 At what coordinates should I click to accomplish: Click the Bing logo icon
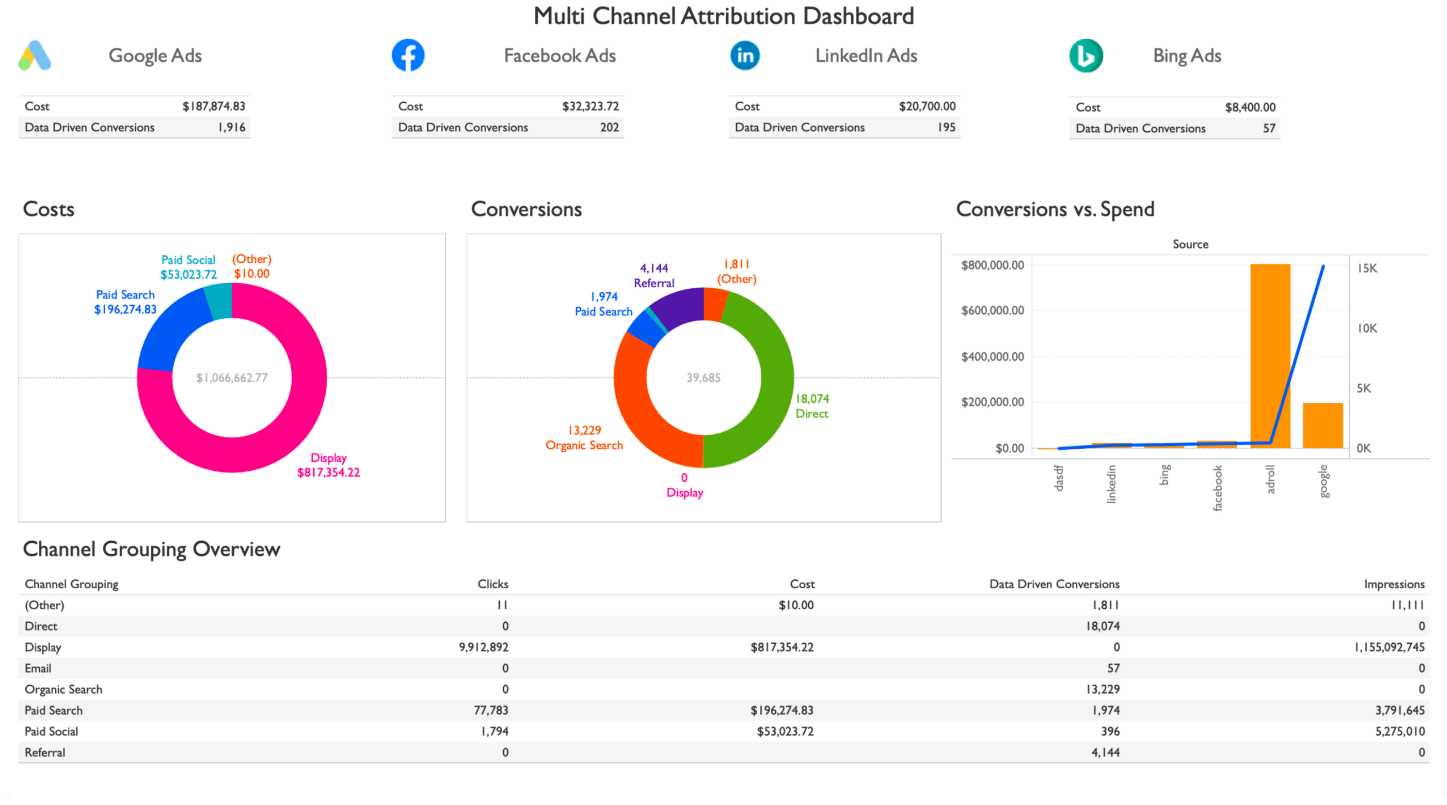[x=1086, y=56]
